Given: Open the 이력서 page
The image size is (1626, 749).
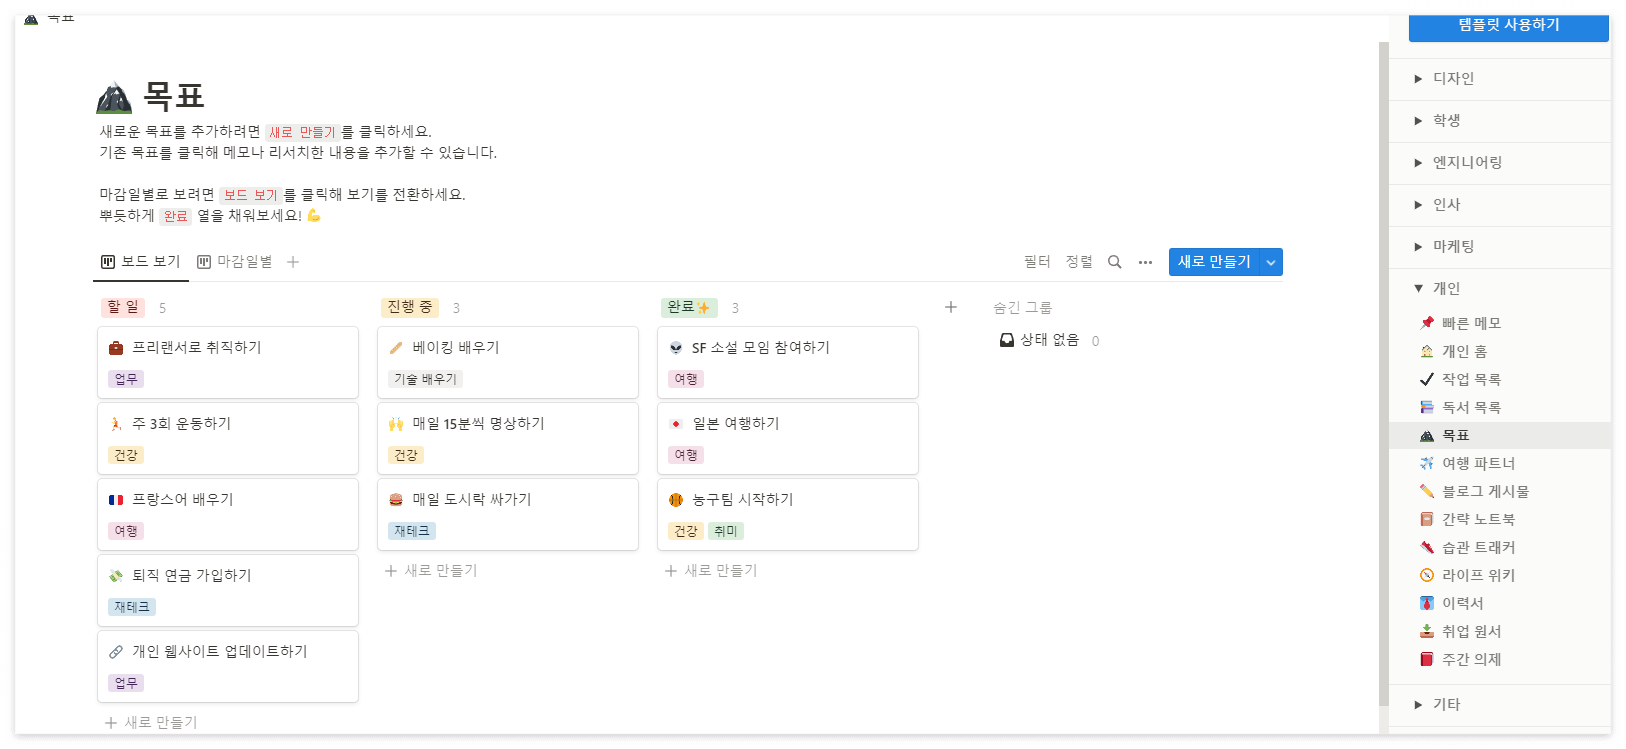Looking at the screenshot, I should 1461,602.
